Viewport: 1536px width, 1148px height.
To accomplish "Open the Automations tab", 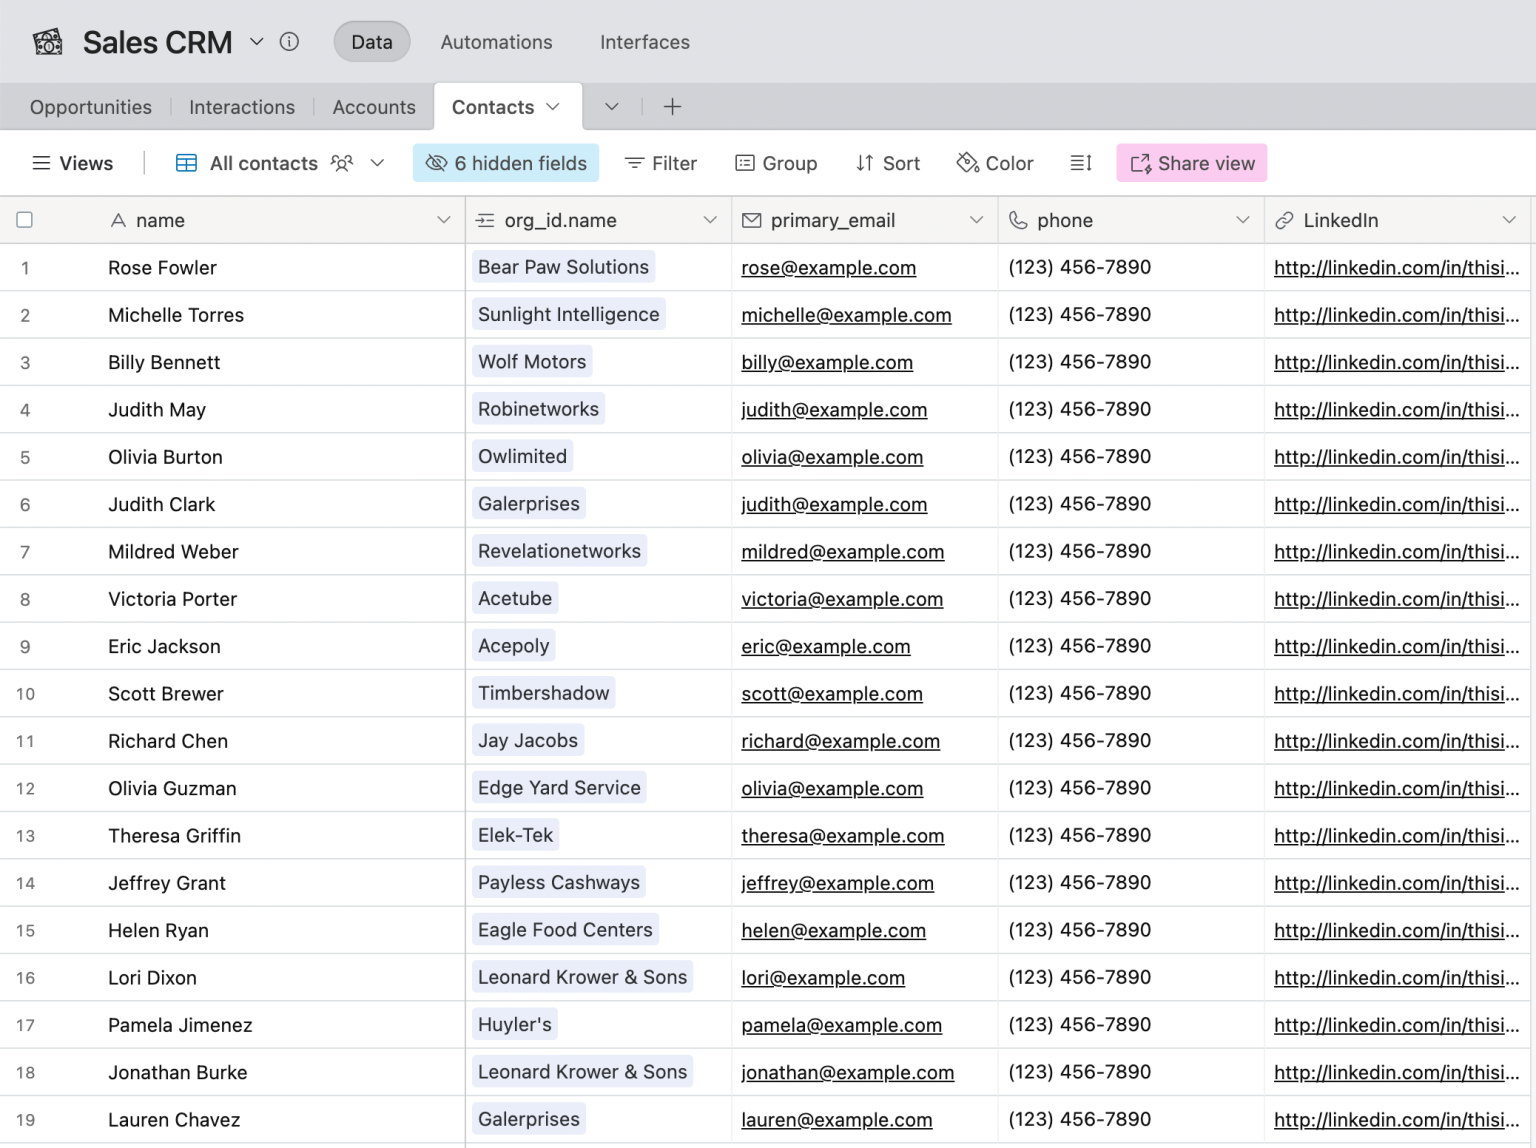I will pos(496,42).
